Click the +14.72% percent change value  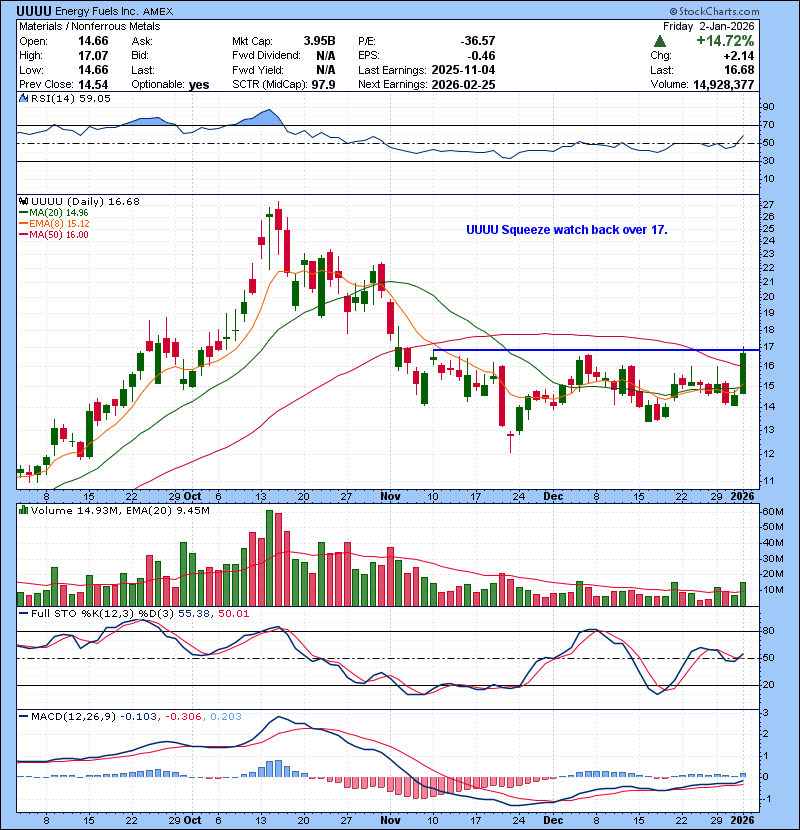point(725,41)
